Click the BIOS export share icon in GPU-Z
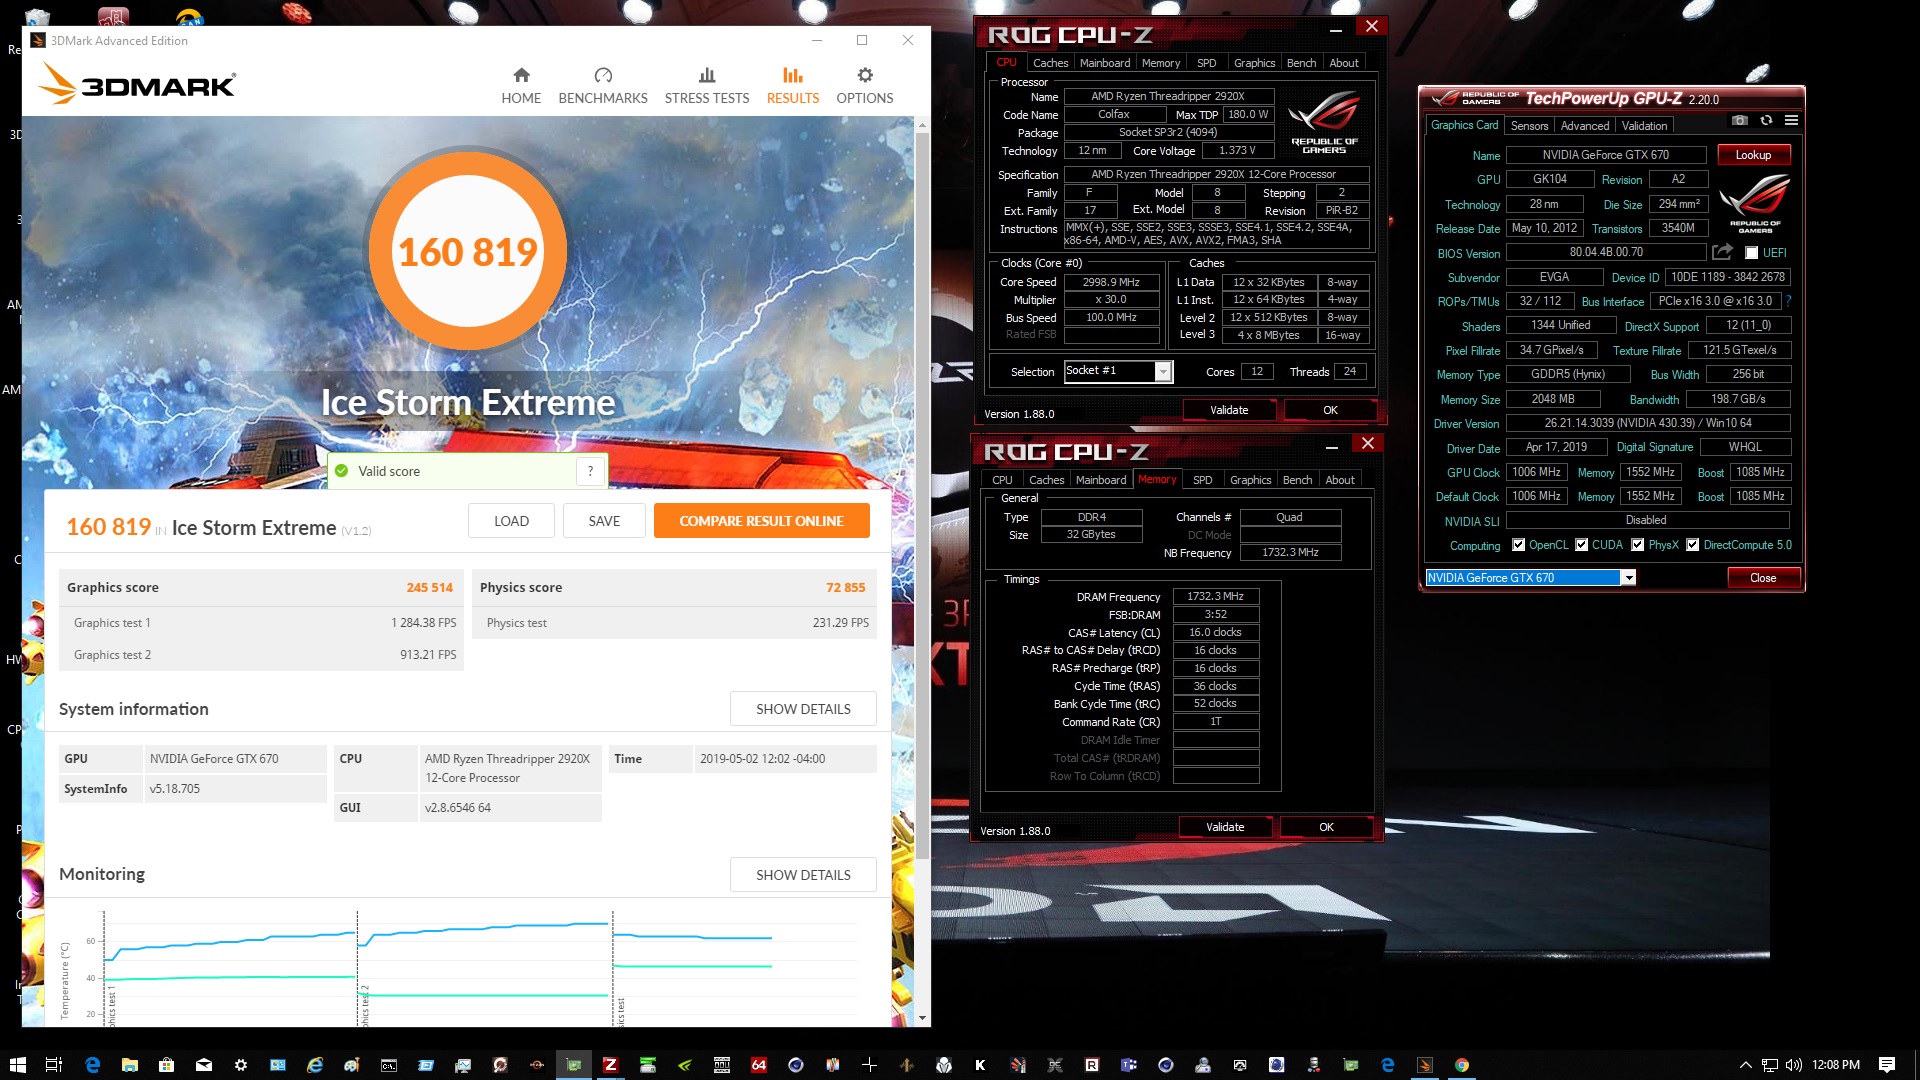 1721,252
